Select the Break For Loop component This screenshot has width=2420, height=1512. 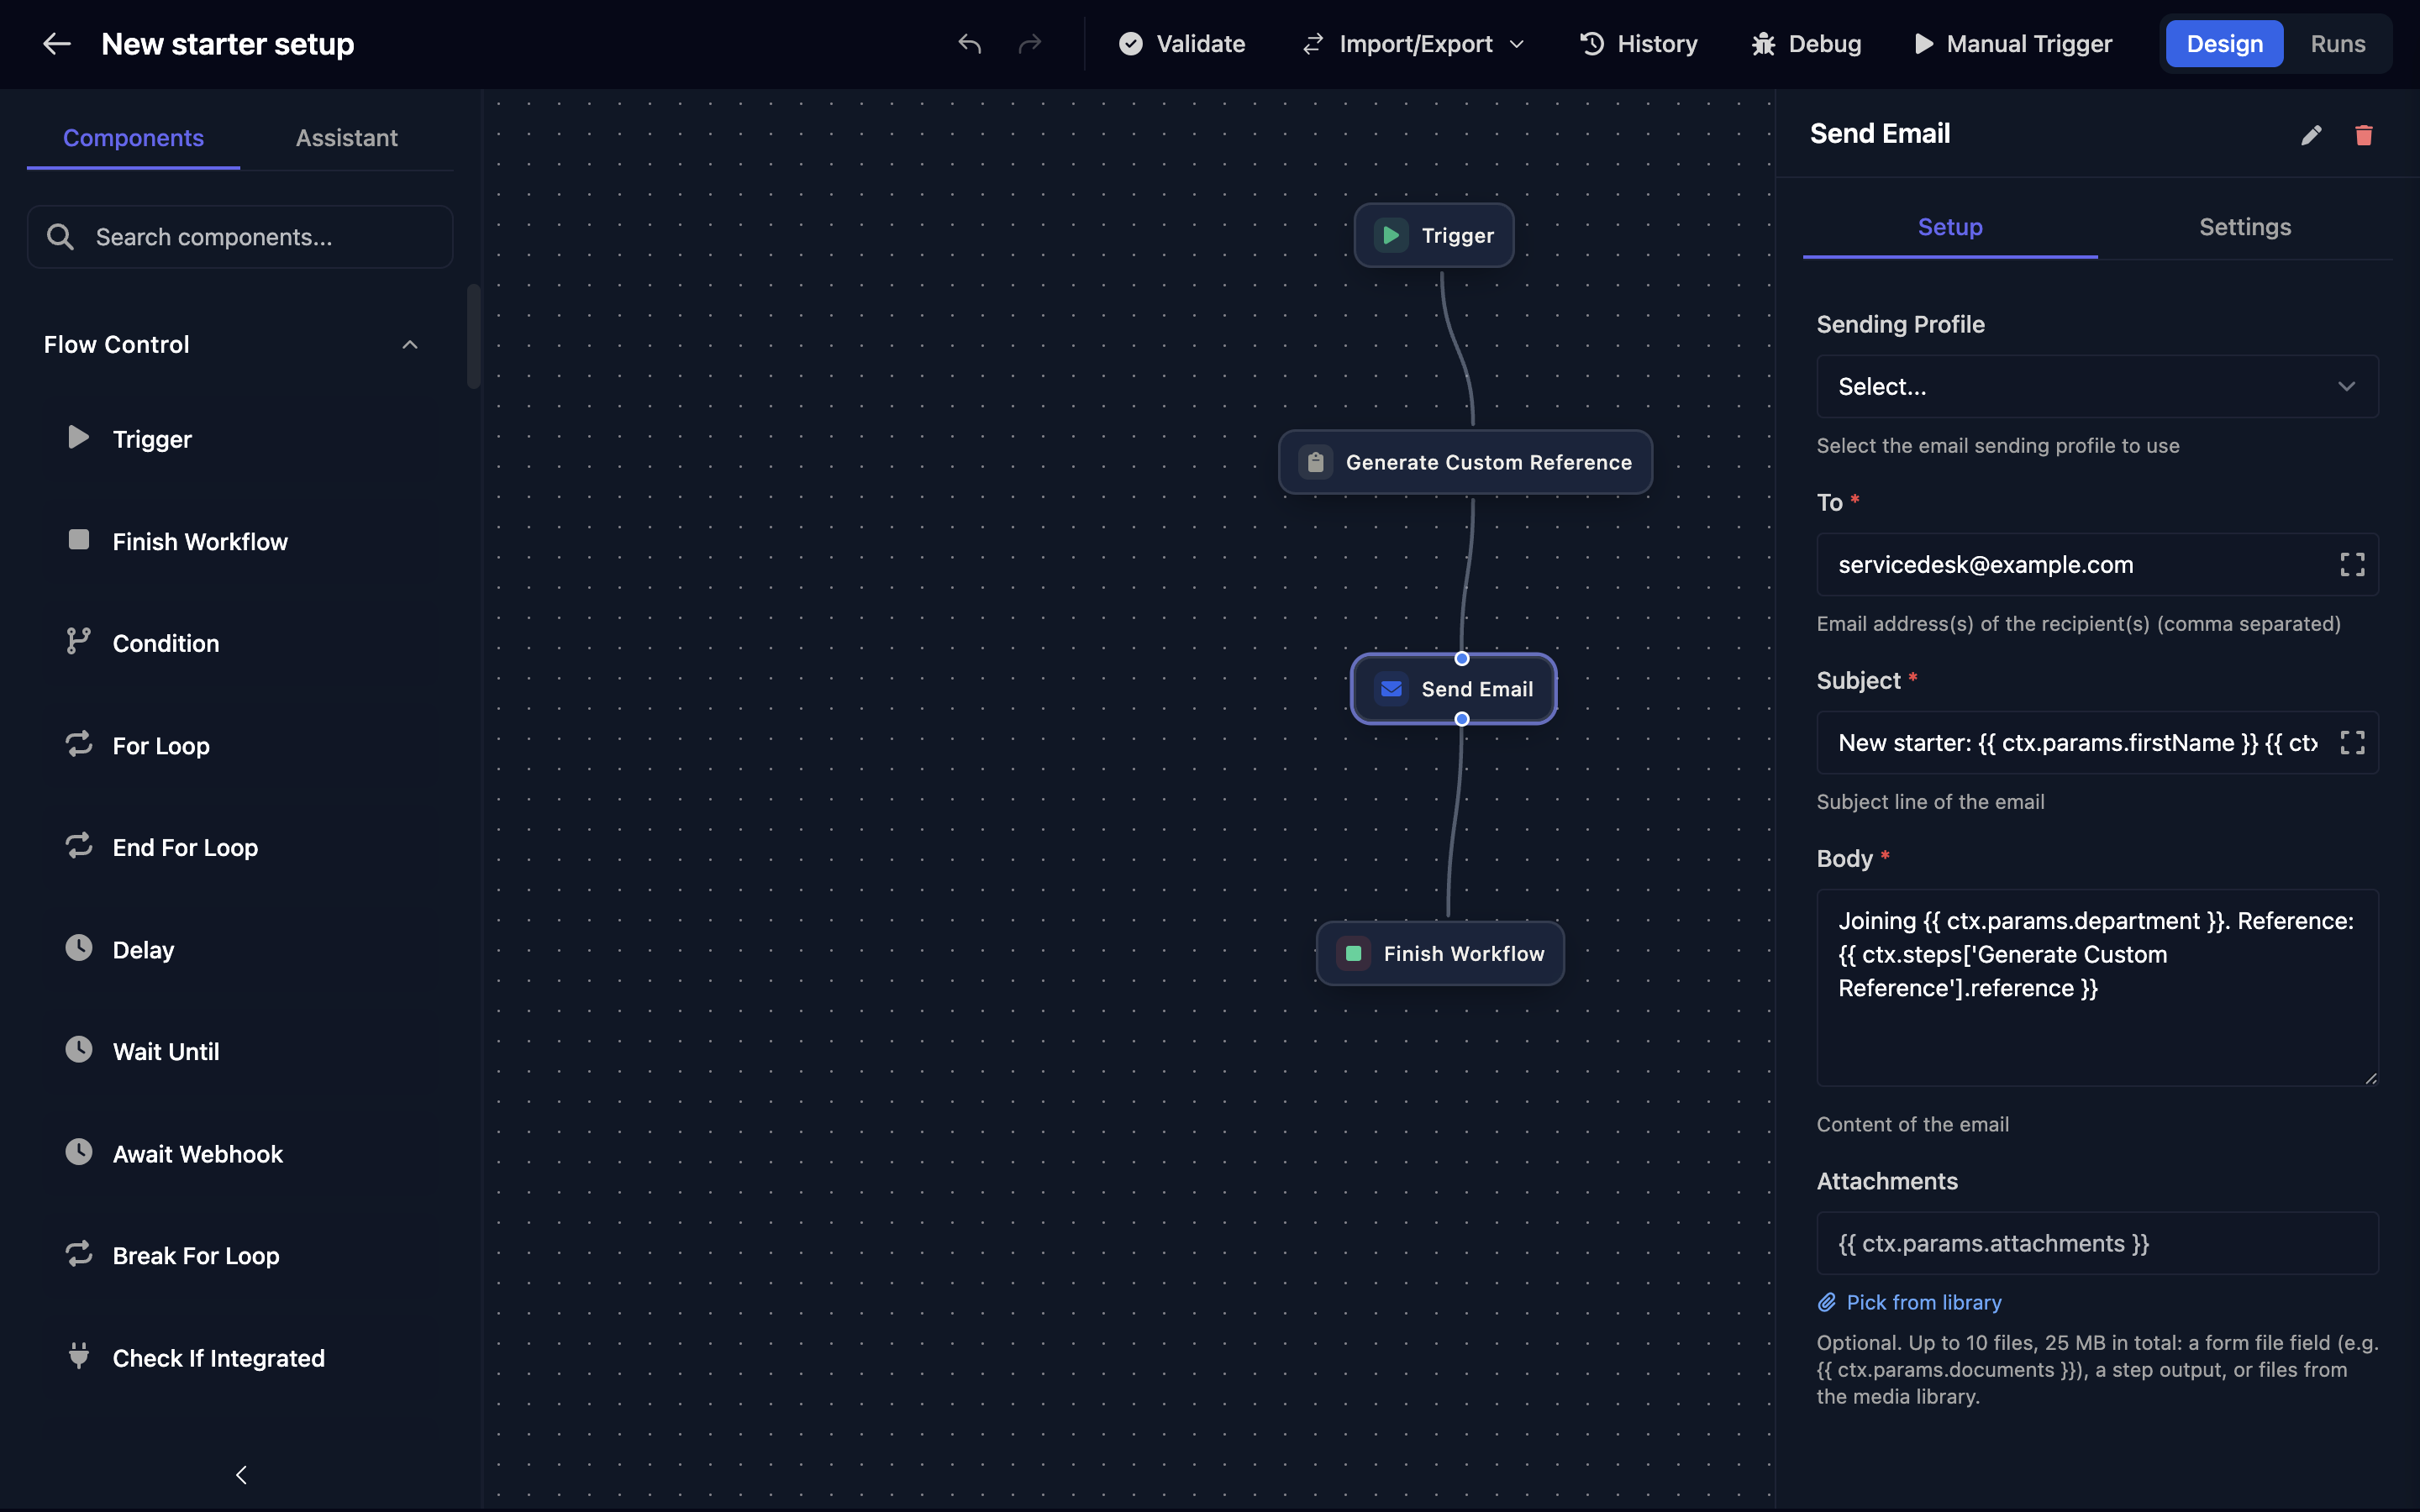tap(240, 1255)
